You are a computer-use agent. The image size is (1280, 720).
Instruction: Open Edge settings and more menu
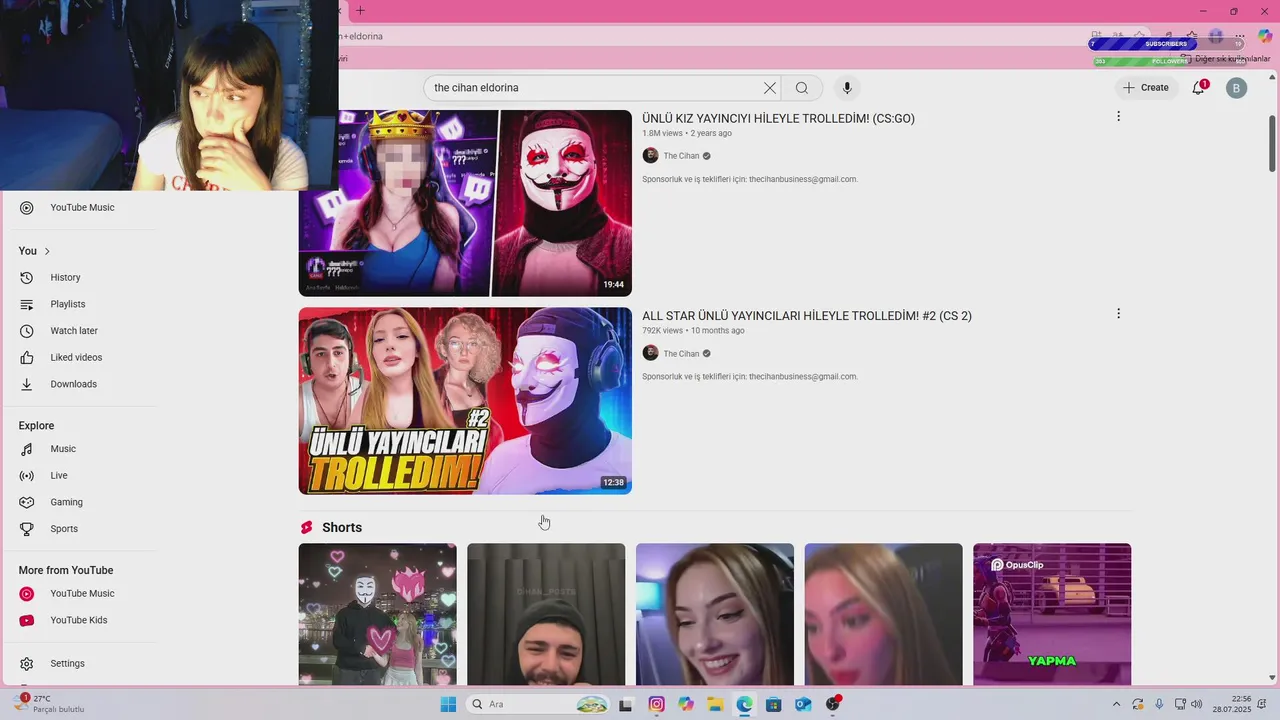[1240, 36]
